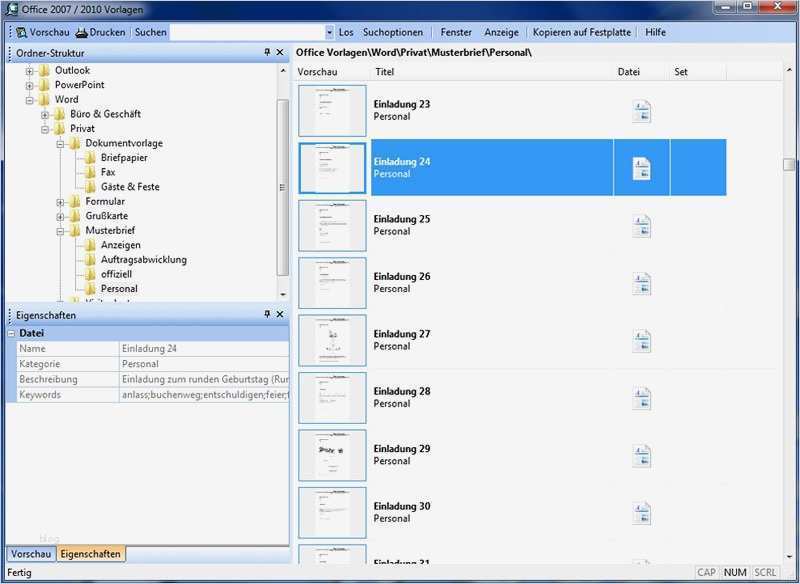Select the Gäste & Feste folder
The width and height of the screenshot is (800, 584).
[x=130, y=187]
